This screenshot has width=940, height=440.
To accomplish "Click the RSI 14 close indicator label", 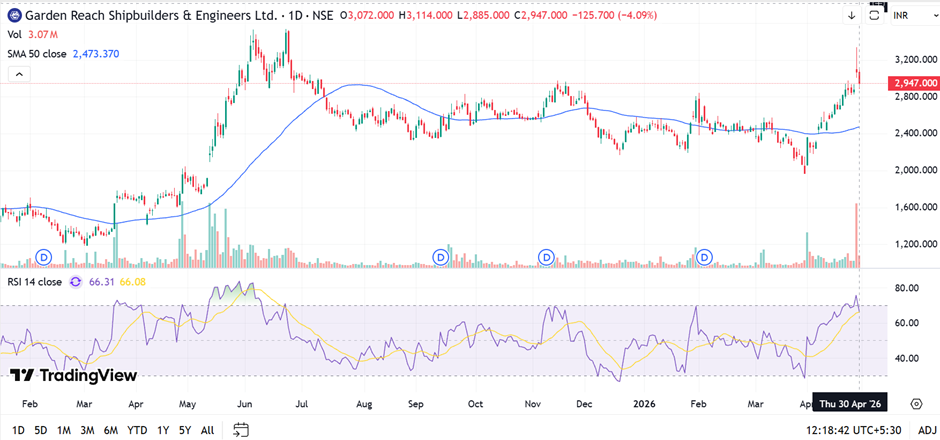I will click(45, 282).
